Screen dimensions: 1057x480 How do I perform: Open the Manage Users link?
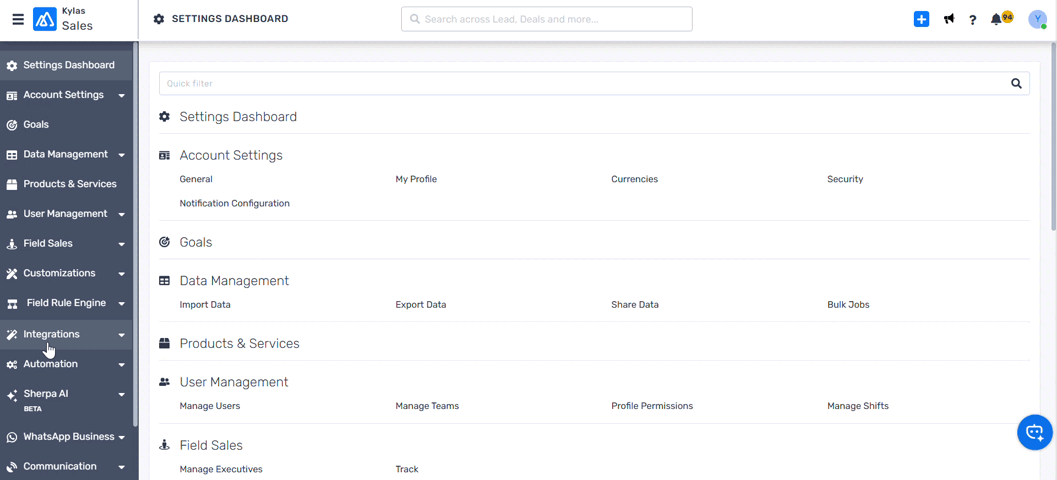coord(209,406)
